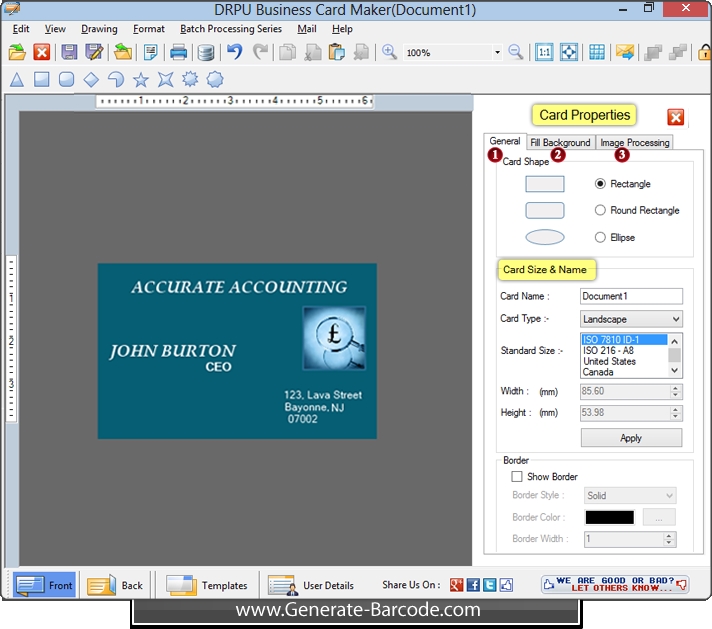Open the Format menu
The width and height of the screenshot is (712, 629).
point(148,29)
